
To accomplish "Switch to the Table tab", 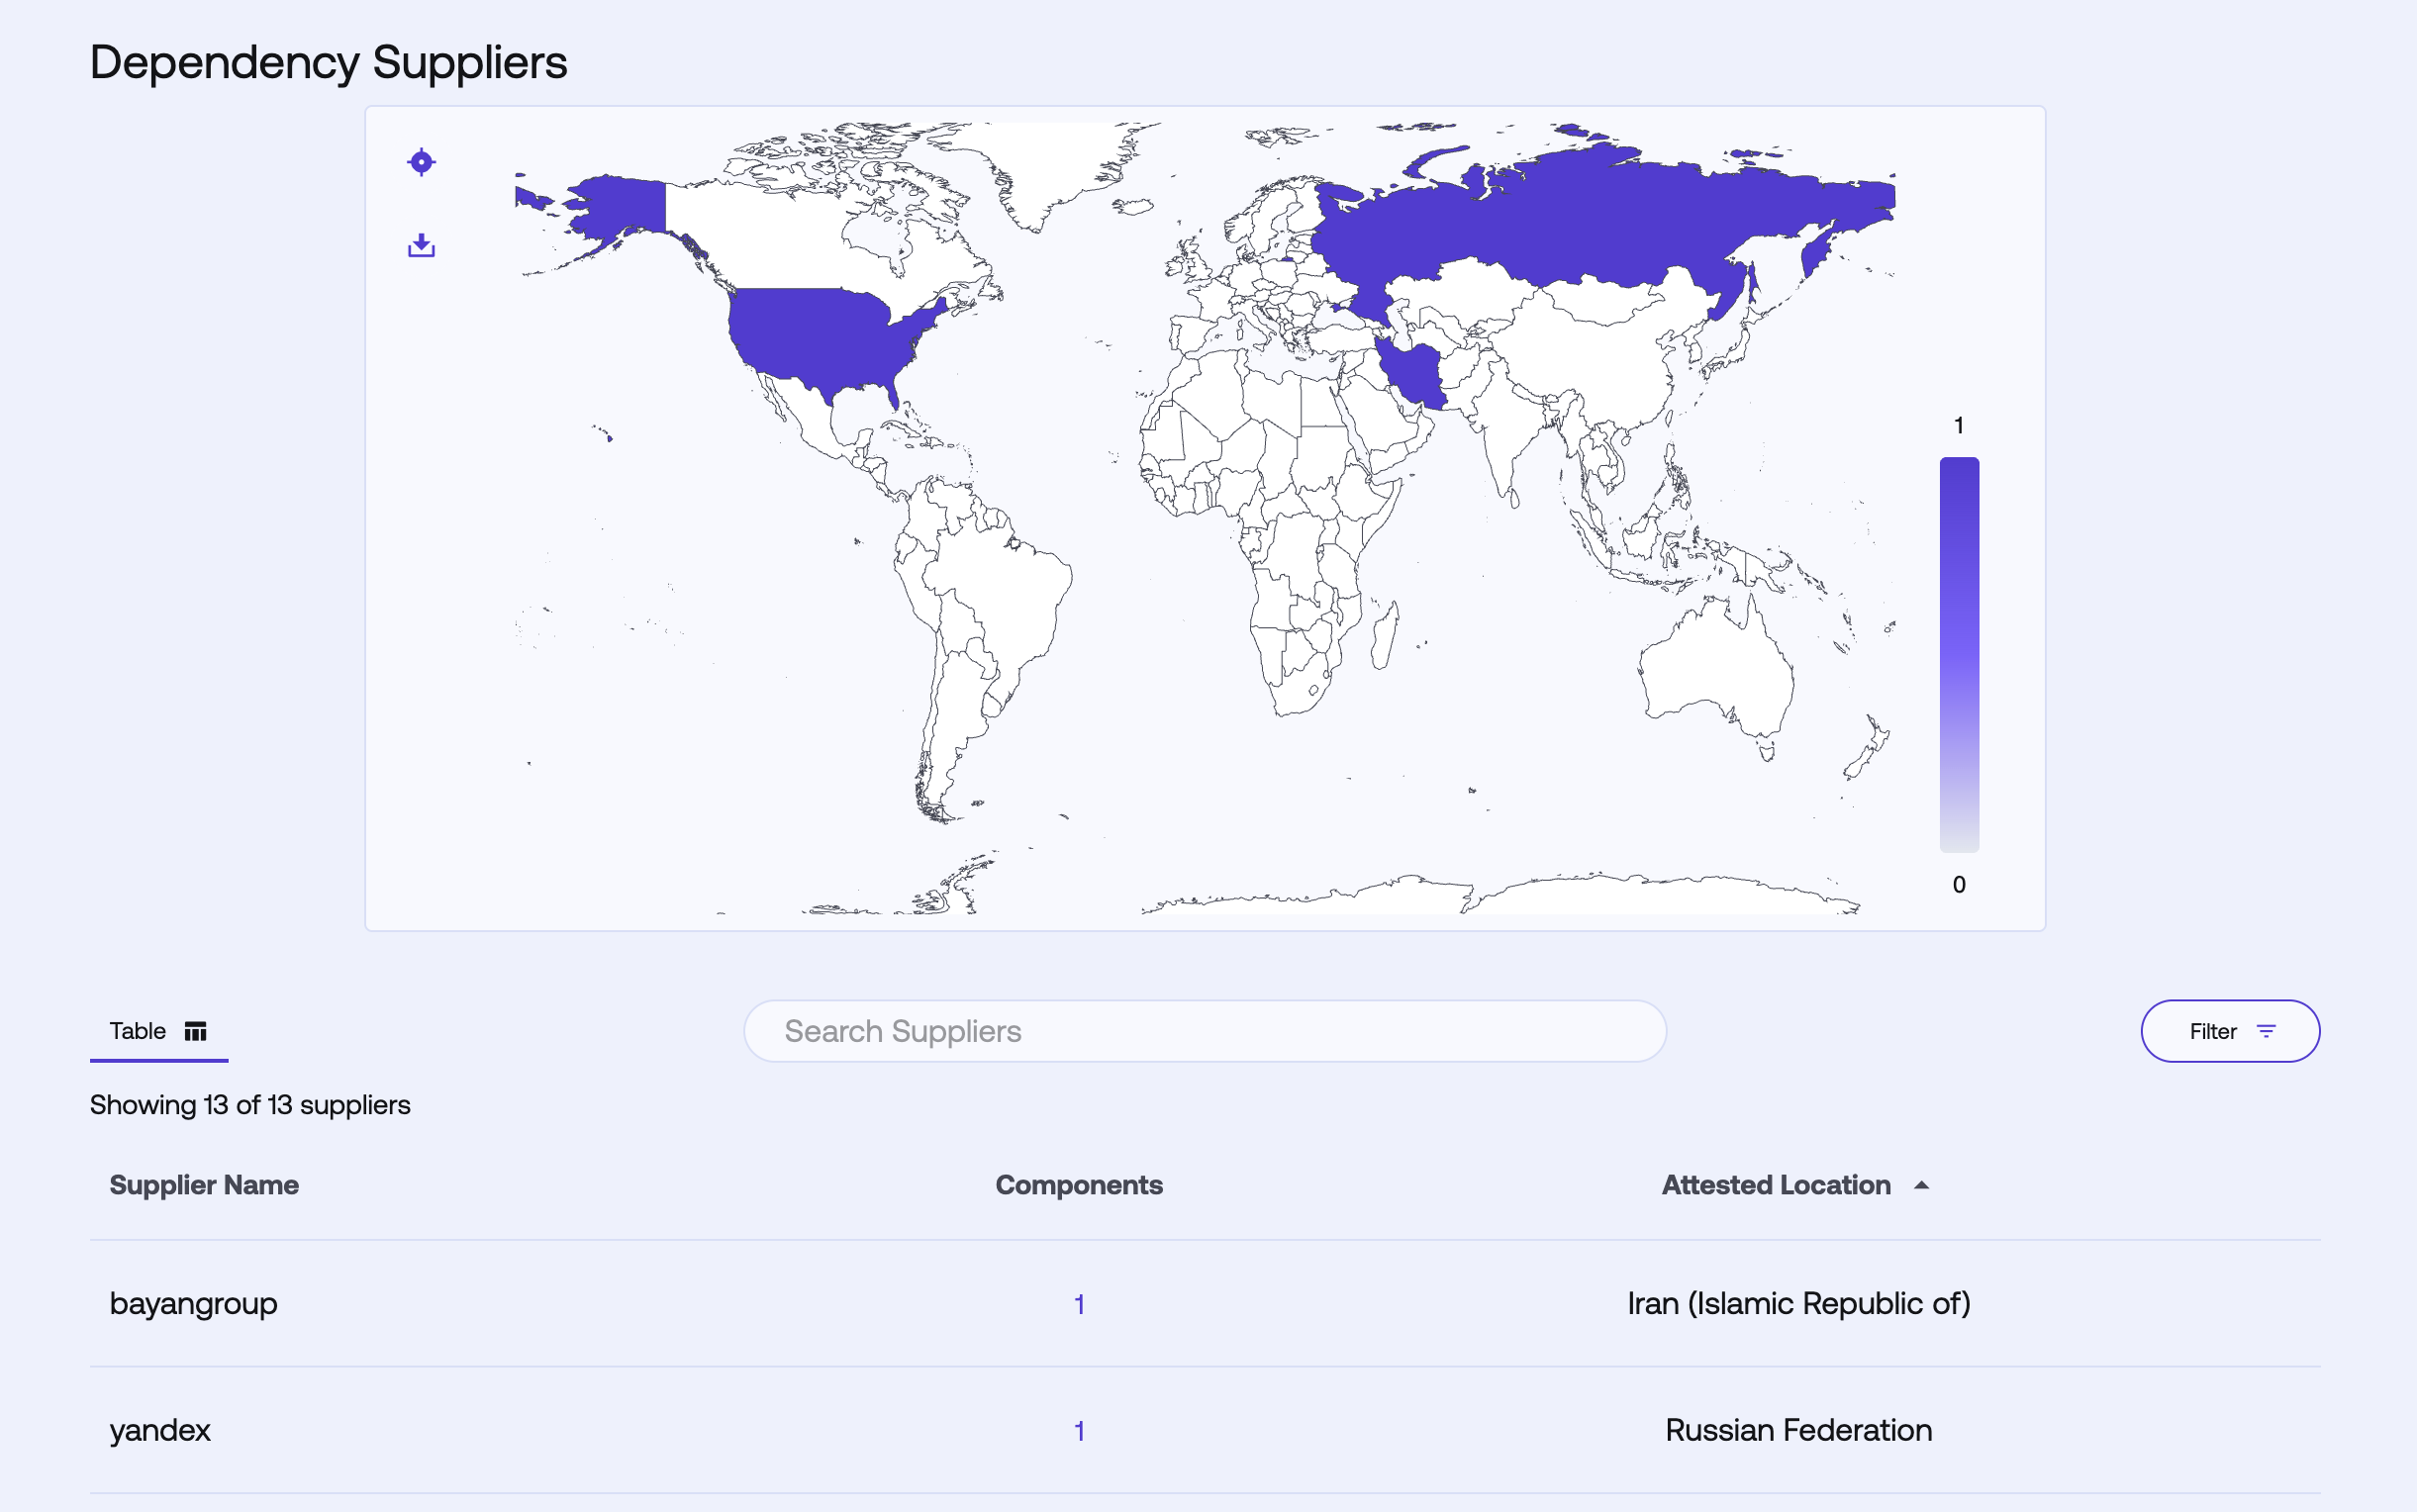I will (x=158, y=1031).
